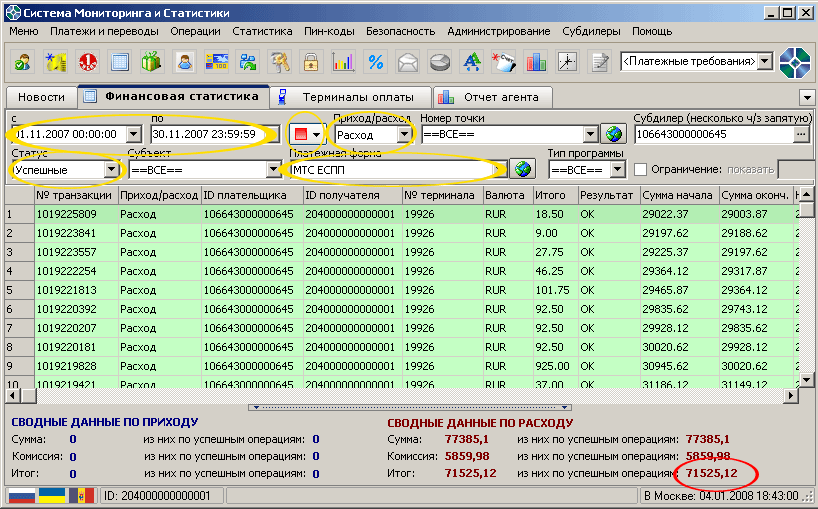This screenshot has width=818, height=509.
Task: Click the percent sign toolbar icon
Action: pos(376,62)
